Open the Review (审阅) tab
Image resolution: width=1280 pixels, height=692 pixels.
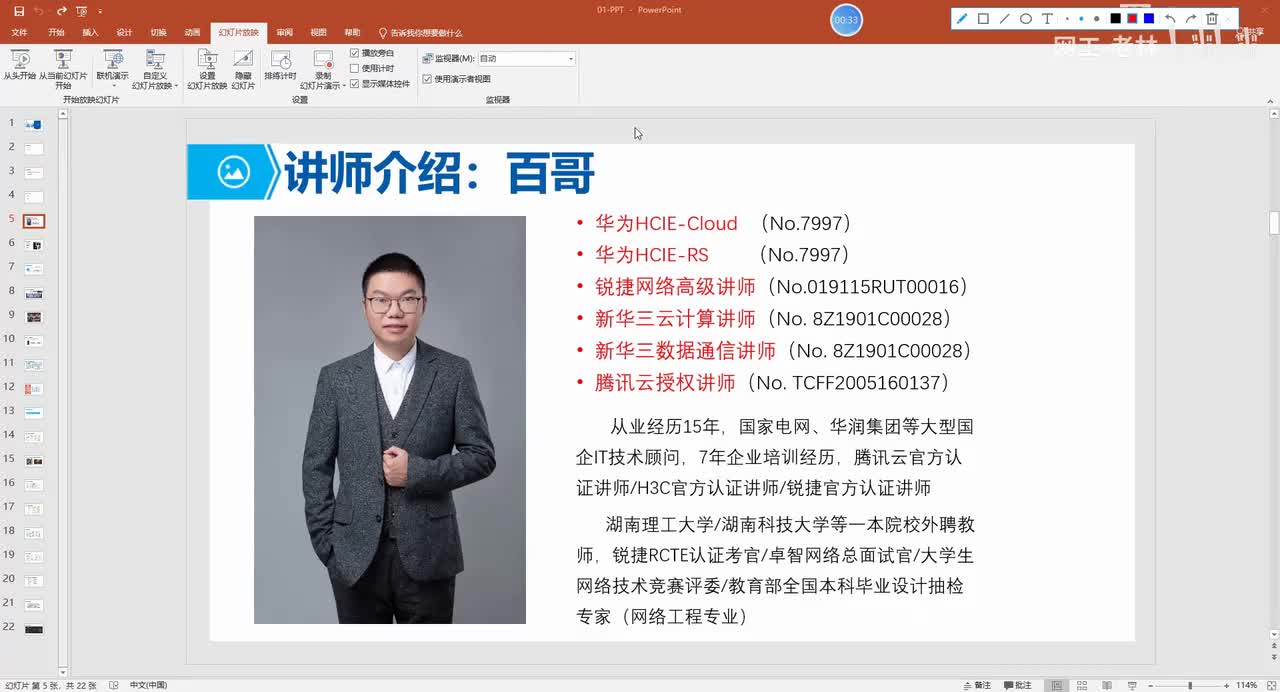coord(285,32)
